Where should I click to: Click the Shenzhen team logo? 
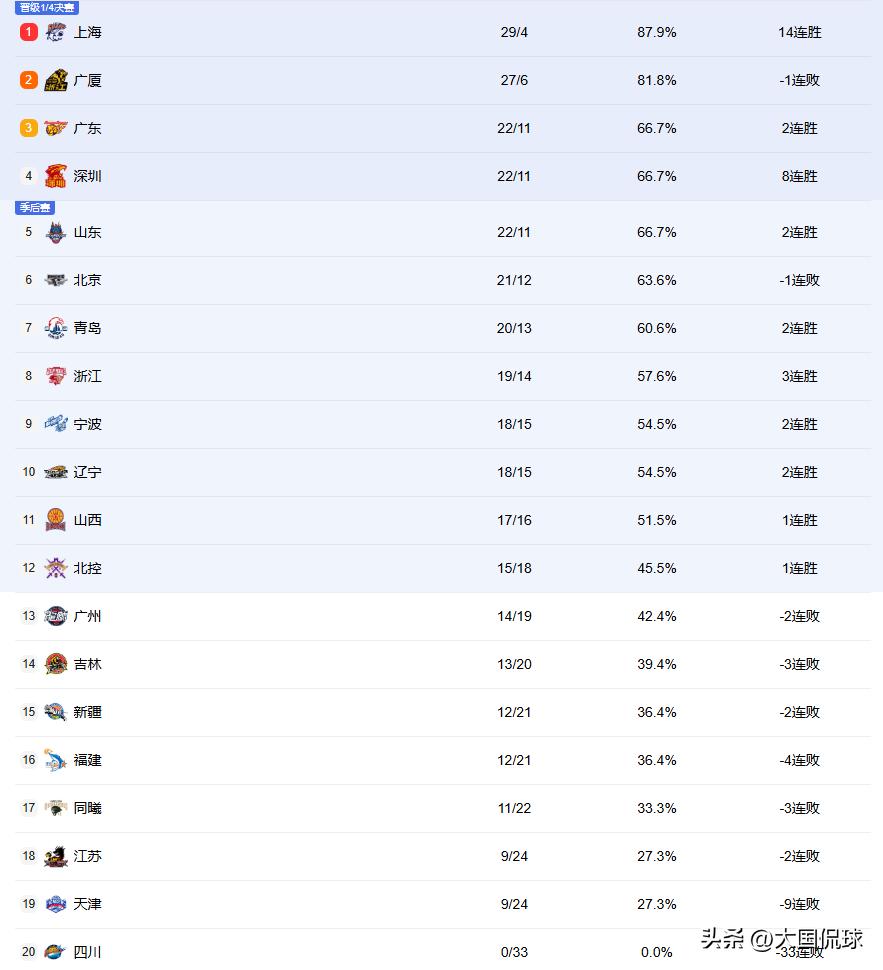coord(56,176)
